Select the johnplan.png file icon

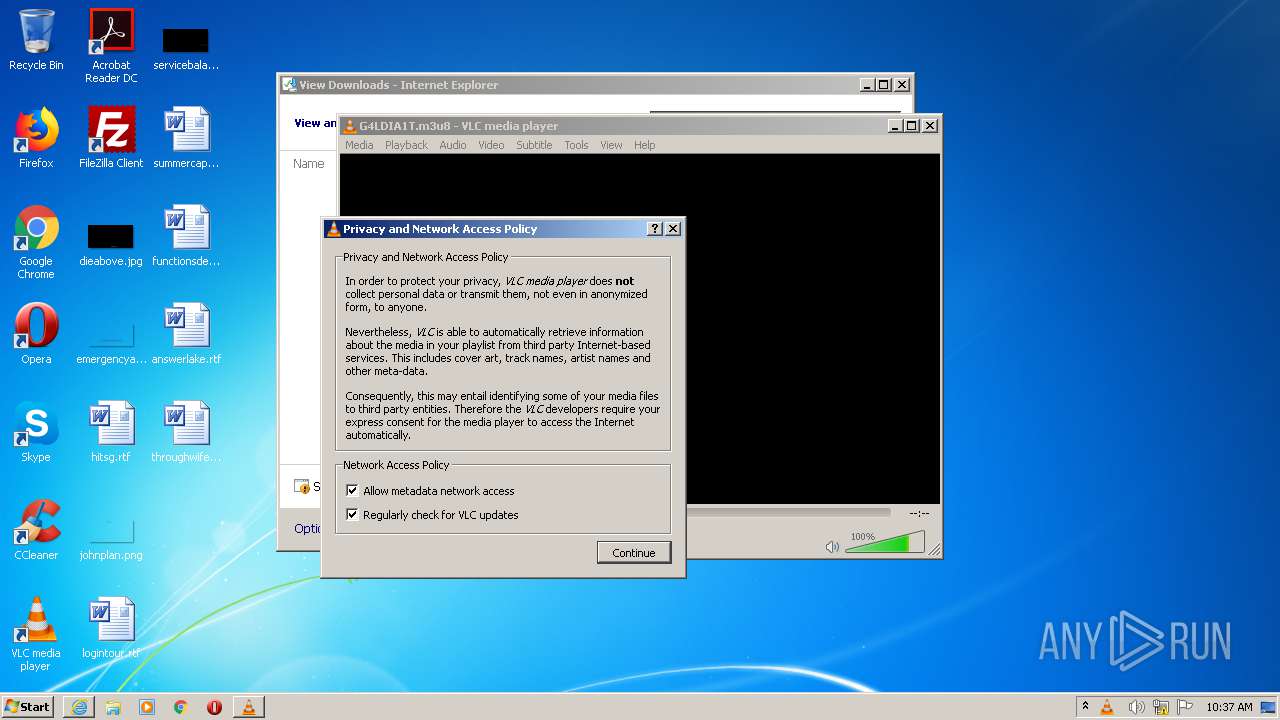point(111,538)
